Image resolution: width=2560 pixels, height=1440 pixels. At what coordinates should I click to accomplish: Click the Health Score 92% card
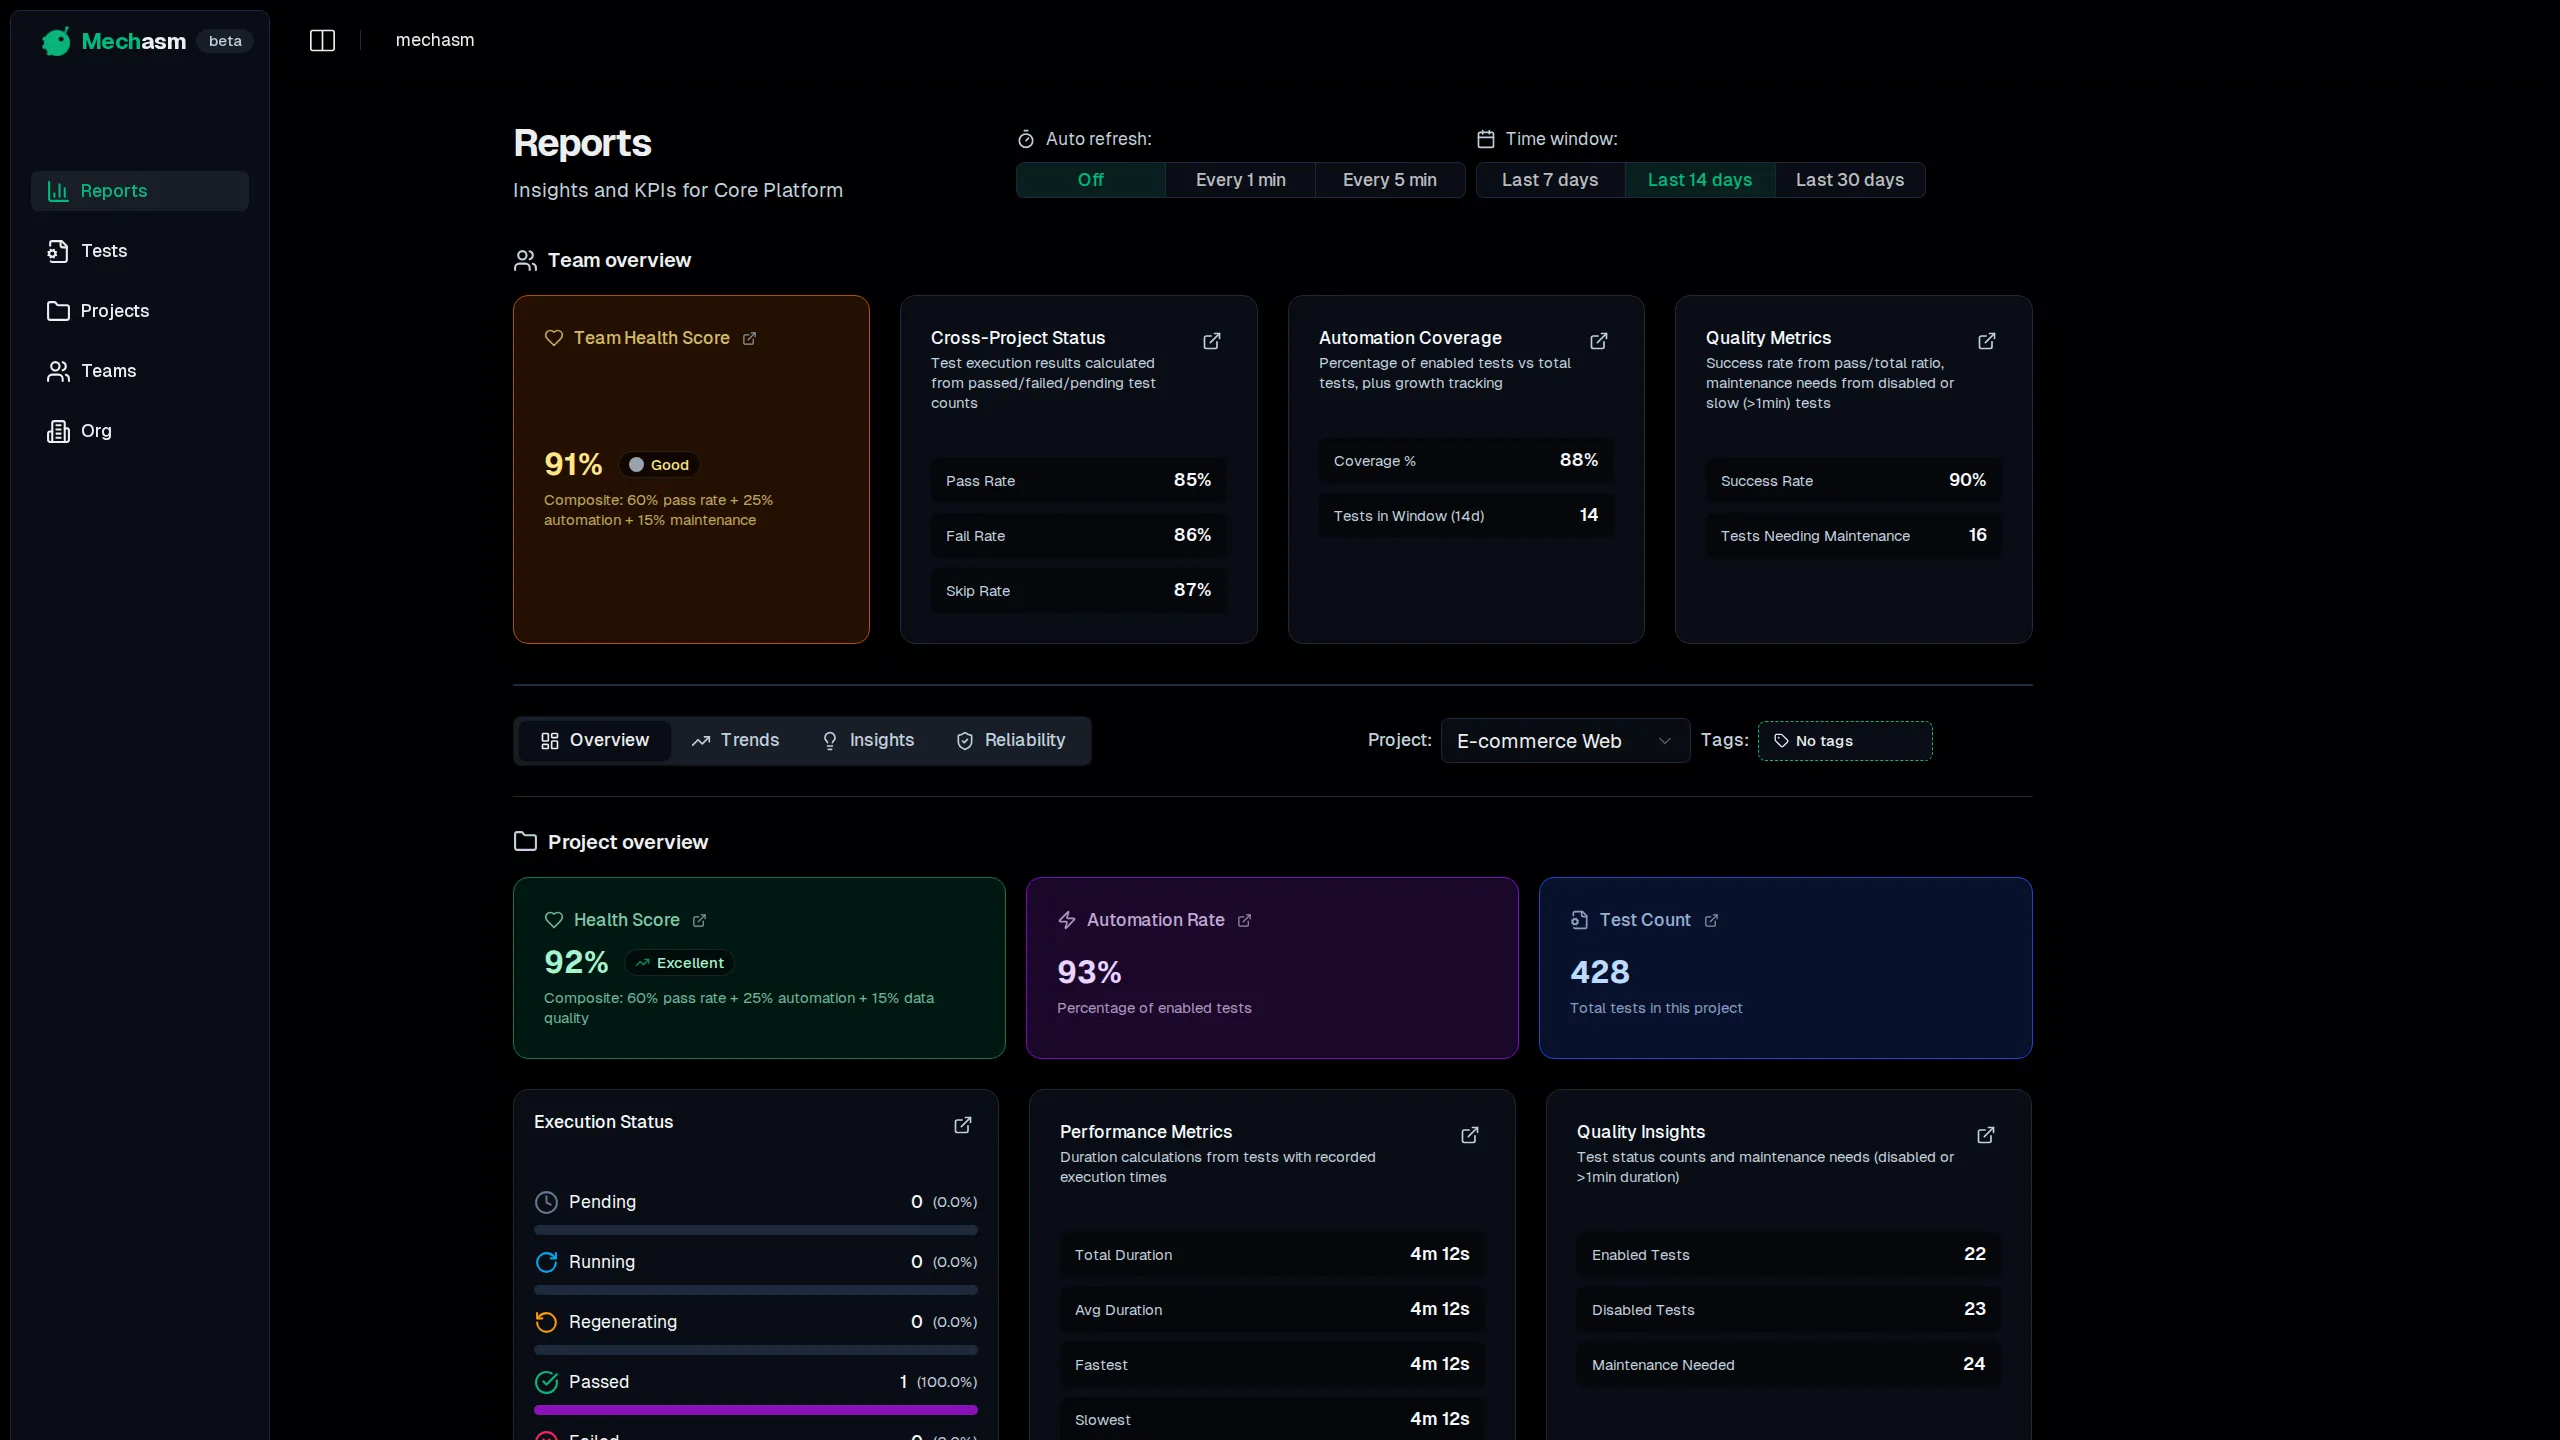pos(758,967)
